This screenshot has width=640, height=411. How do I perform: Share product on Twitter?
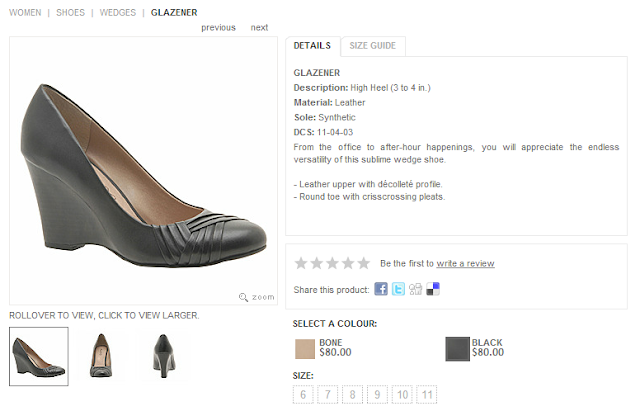(398, 289)
